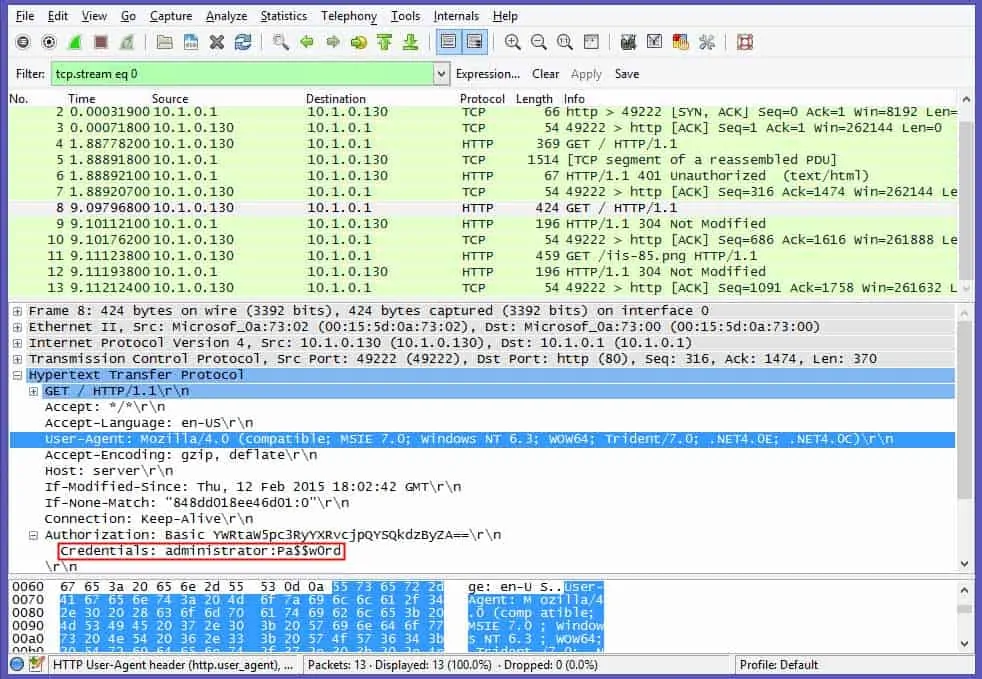Expand the Ethernet II tree node
The image size is (982, 679).
pyautogui.click(x=18, y=327)
